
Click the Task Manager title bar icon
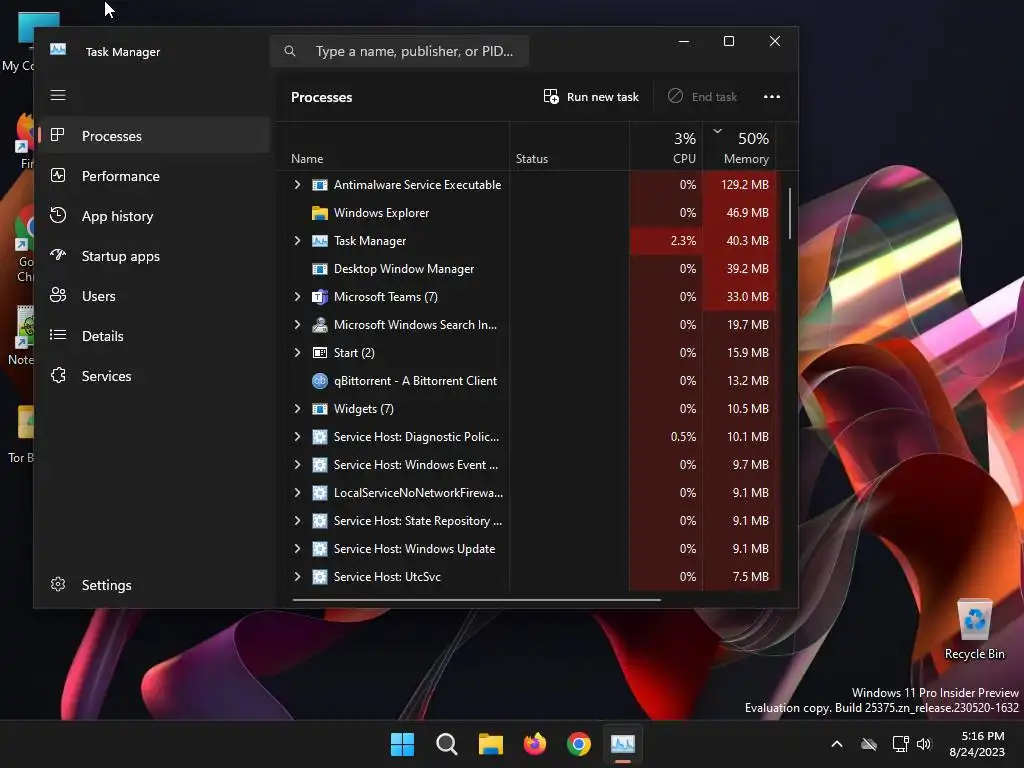coord(58,50)
